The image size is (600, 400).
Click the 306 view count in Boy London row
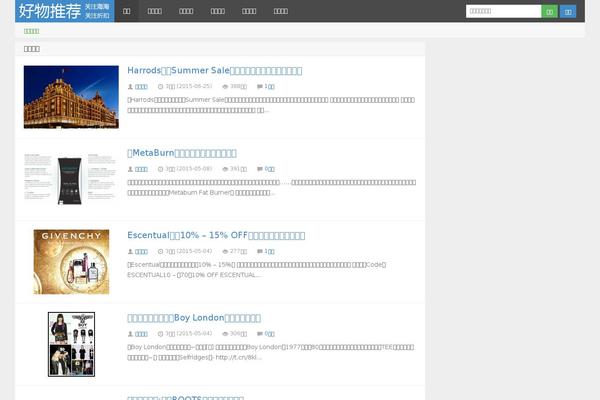pos(238,334)
